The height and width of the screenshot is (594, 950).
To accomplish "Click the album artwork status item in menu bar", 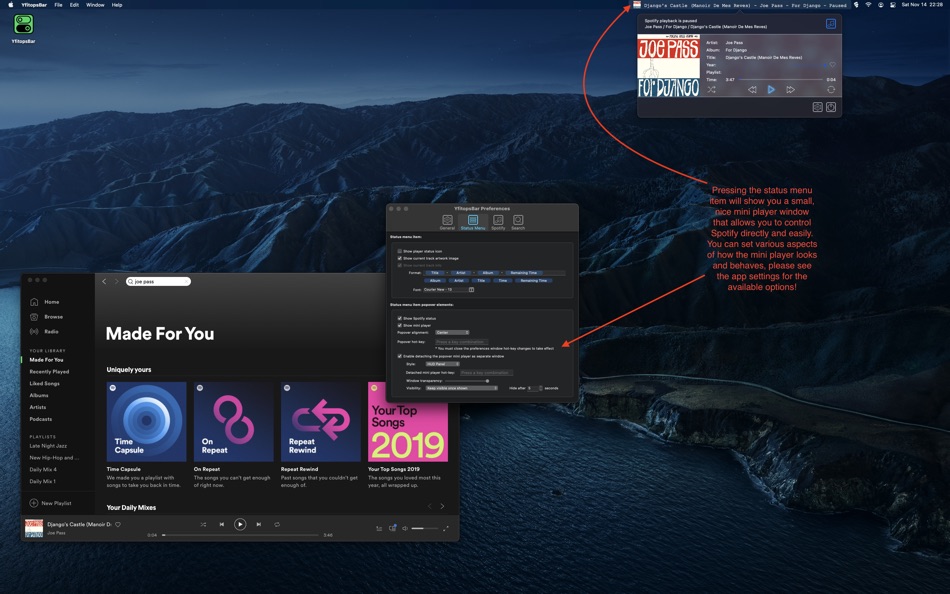I will tap(637, 5).
